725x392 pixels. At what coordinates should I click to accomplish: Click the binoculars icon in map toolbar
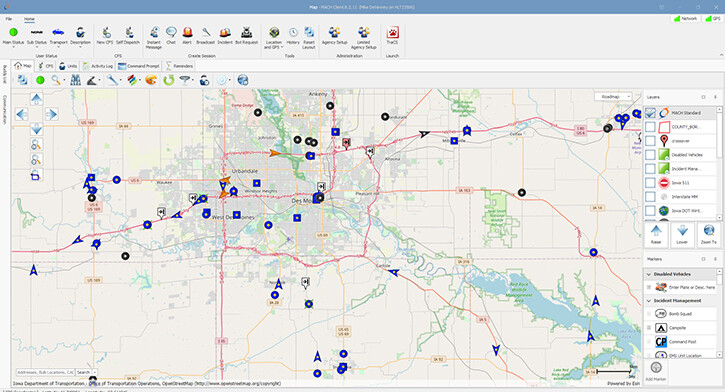75,80
